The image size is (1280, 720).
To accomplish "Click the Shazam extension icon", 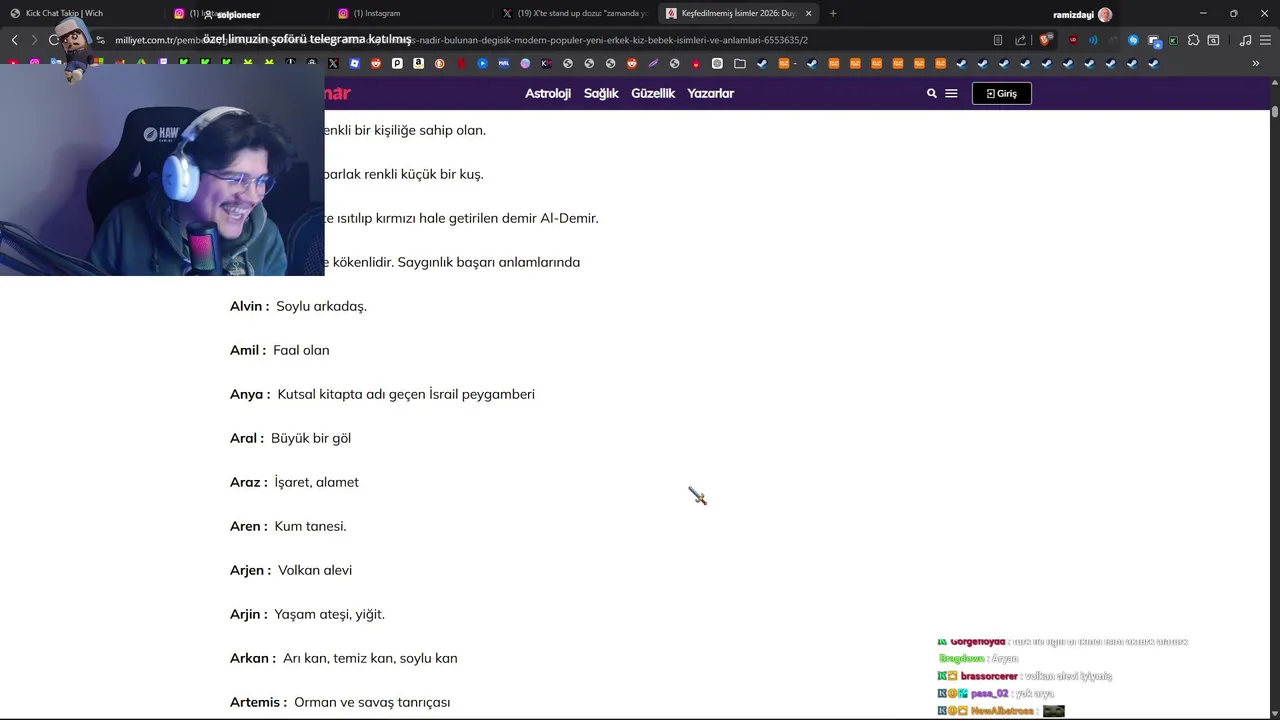I will pos(1133,40).
